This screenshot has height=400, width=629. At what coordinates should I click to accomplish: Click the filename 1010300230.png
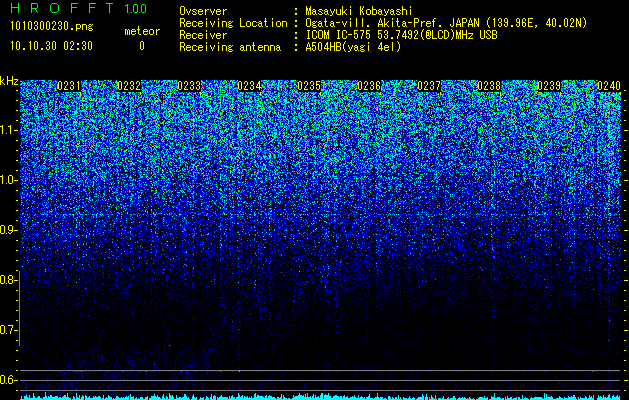pos(52,27)
